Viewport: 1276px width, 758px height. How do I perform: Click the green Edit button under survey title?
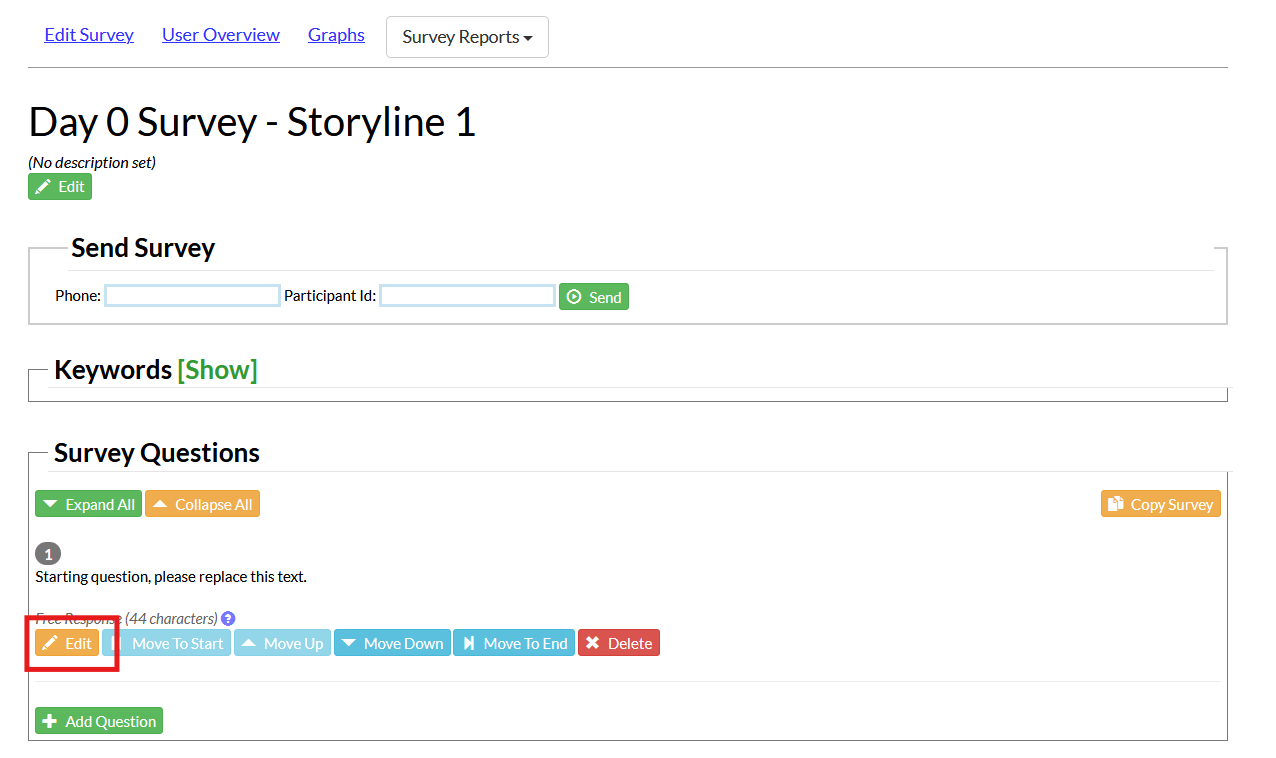click(x=60, y=187)
